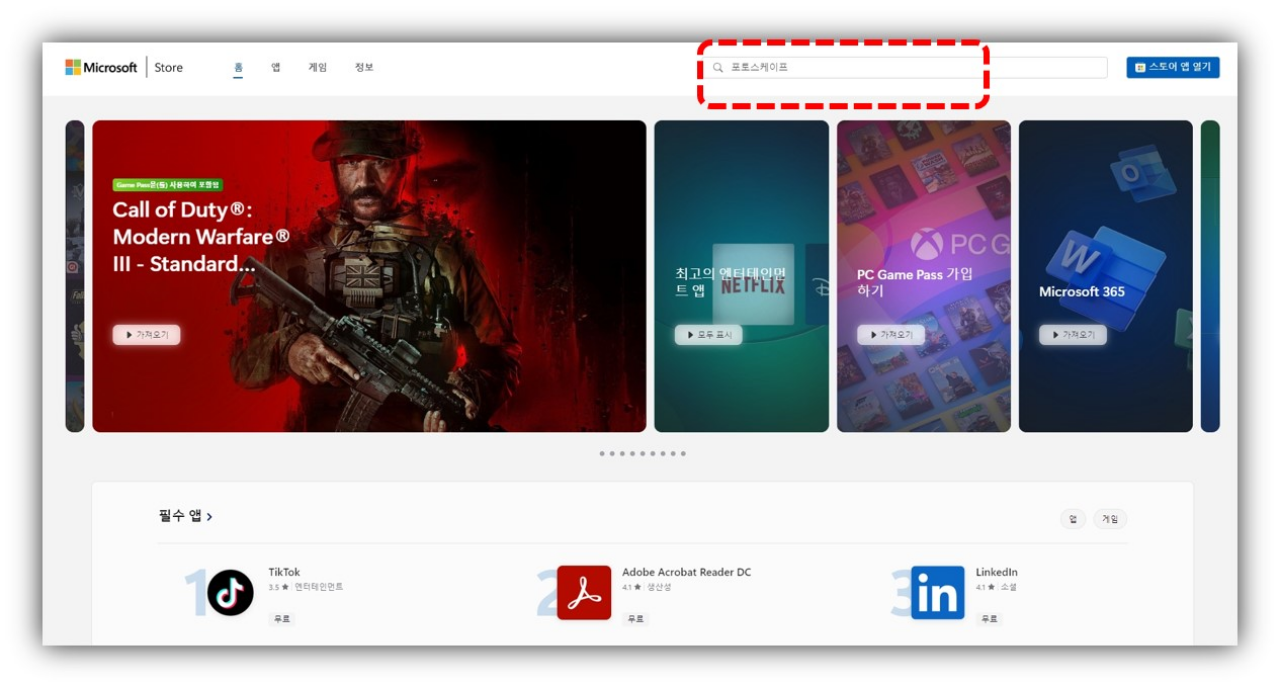Open the LinkedIn app title

pyautogui.click(x=997, y=572)
